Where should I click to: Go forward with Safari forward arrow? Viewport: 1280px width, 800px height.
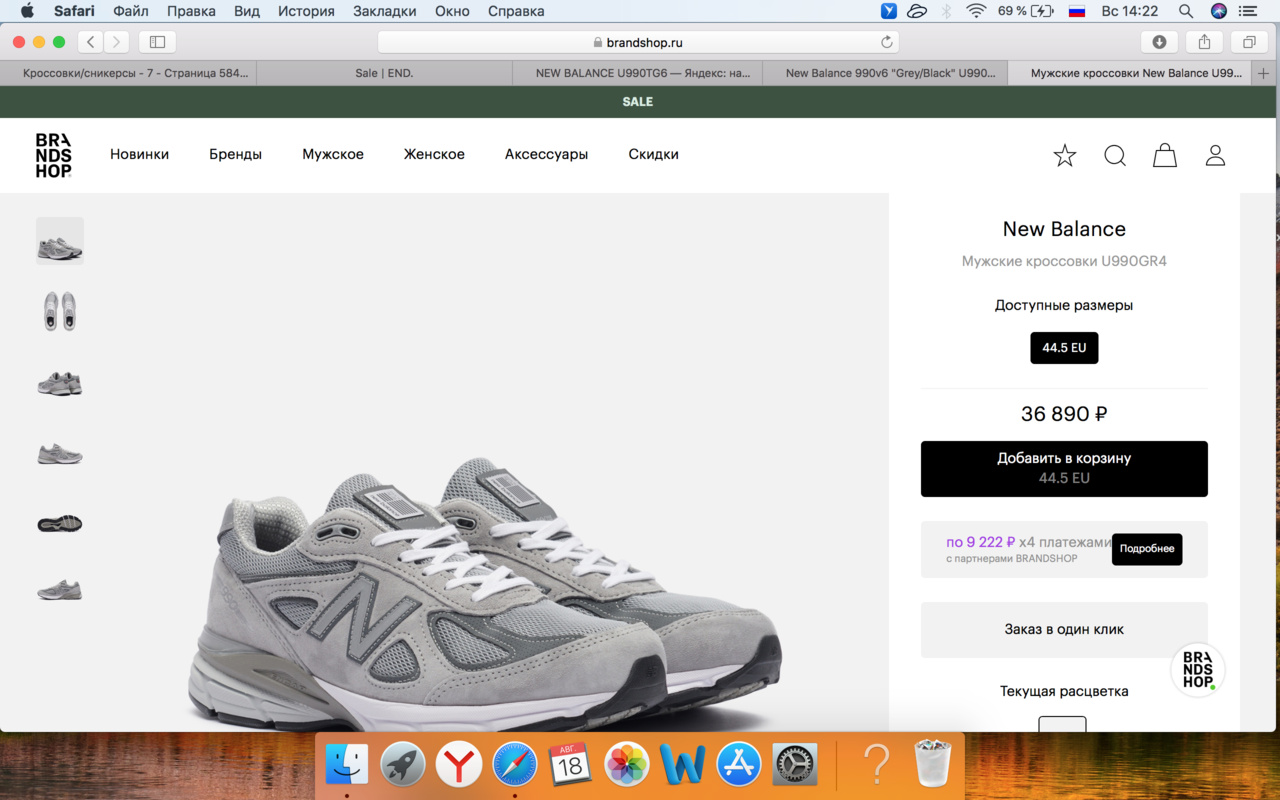coord(117,42)
